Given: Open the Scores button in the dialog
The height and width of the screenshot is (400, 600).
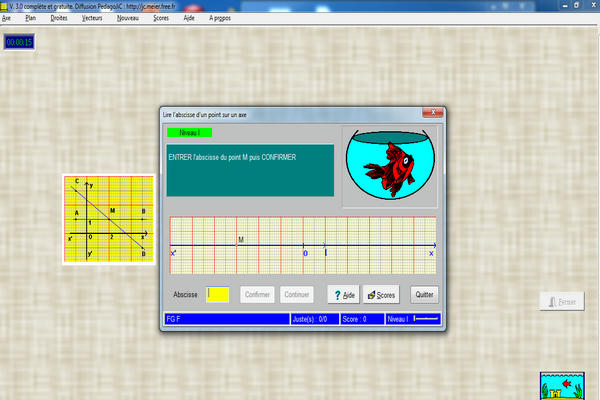Looking at the screenshot, I should click(x=382, y=295).
